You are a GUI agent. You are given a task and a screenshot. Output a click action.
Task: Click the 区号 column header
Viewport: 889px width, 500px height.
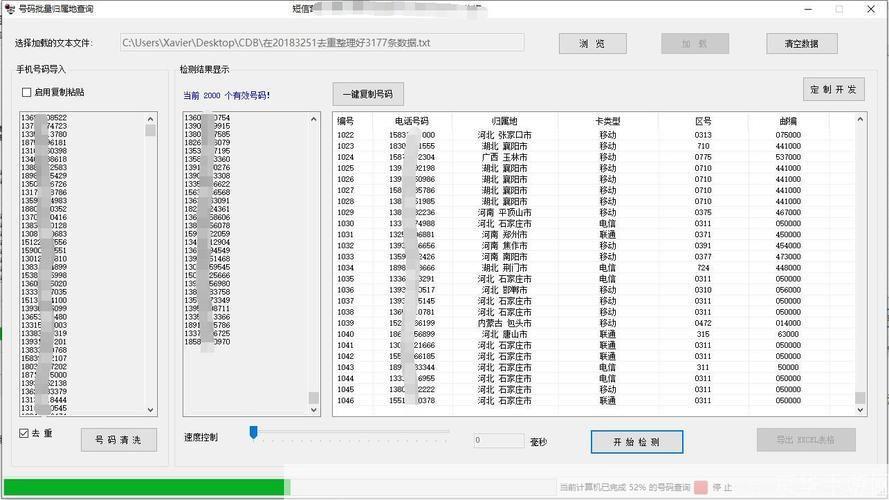pos(703,121)
